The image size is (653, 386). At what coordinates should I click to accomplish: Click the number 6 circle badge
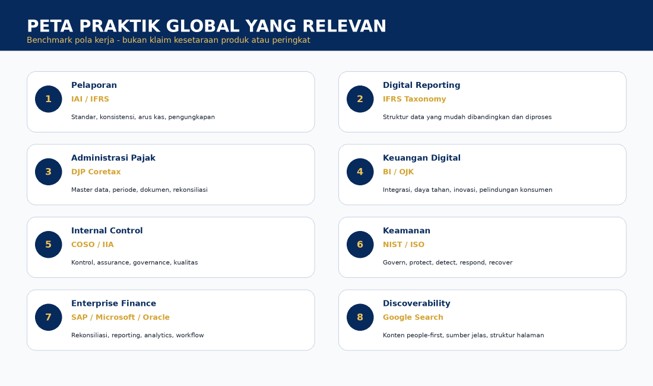coord(360,244)
